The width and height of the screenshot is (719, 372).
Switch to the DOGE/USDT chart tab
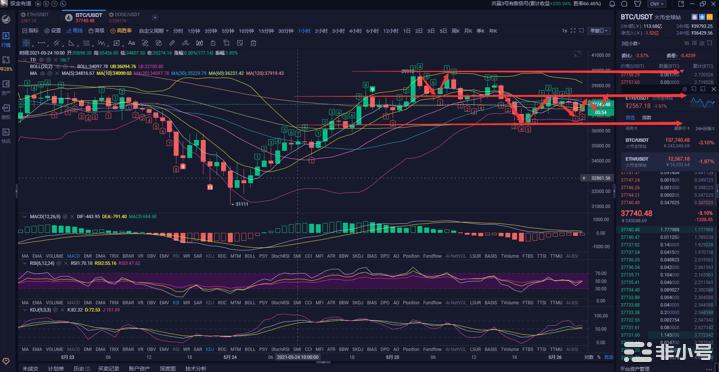pos(125,17)
